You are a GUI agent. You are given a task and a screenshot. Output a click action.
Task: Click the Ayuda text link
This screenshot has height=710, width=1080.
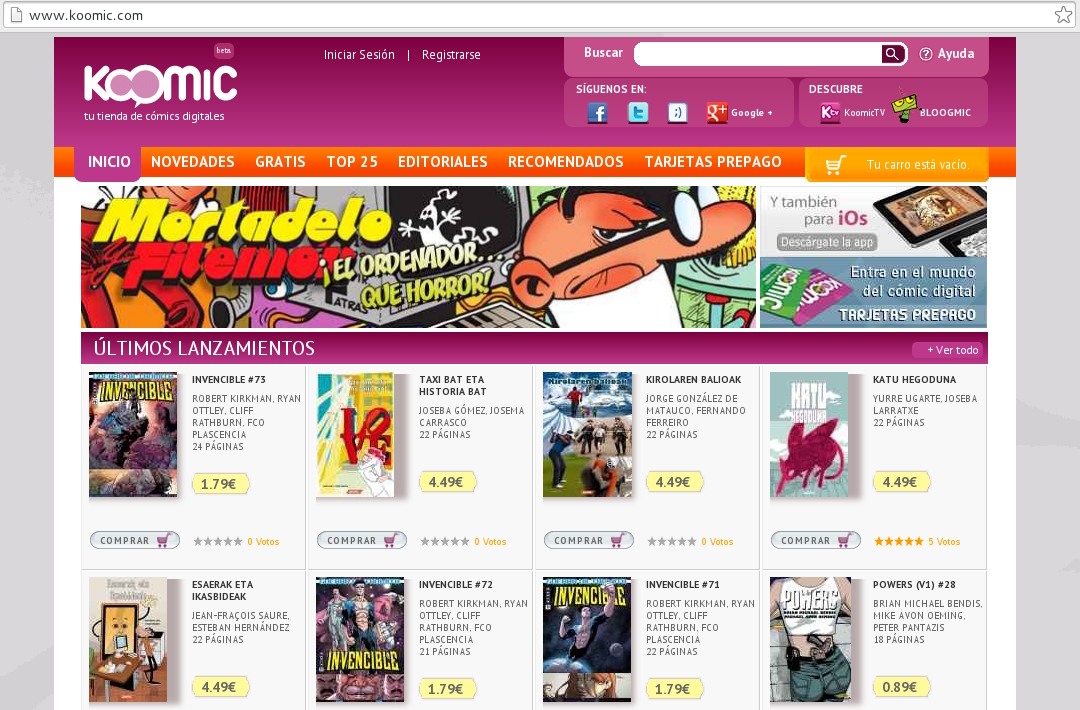coord(956,54)
